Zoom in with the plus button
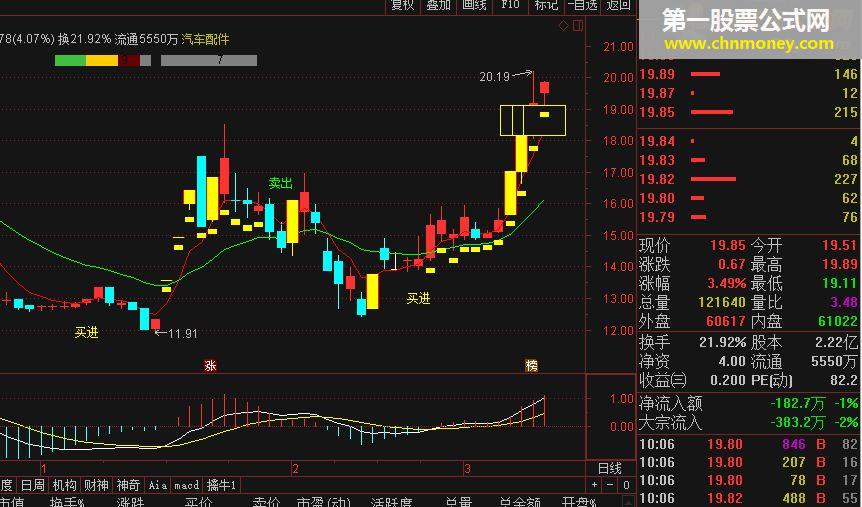The height and width of the screenshot is (507, 862). 594,485
